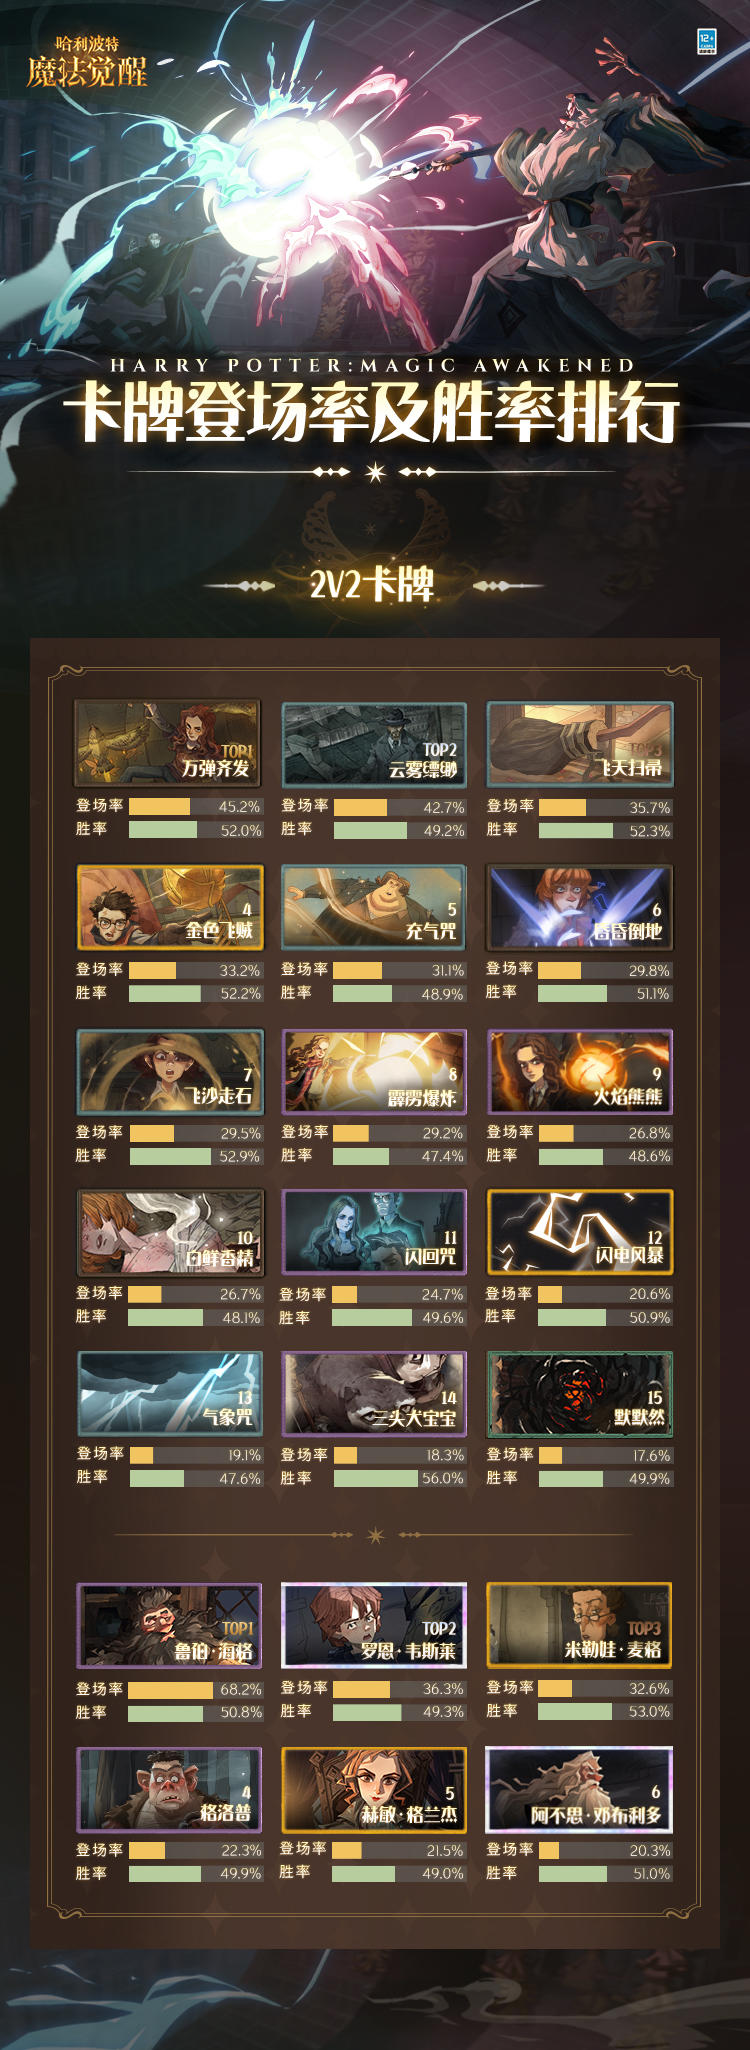750x2050 pixels.
Task: Select the 云雾缥缈 TOP2 card image
Action: point(374,744)
